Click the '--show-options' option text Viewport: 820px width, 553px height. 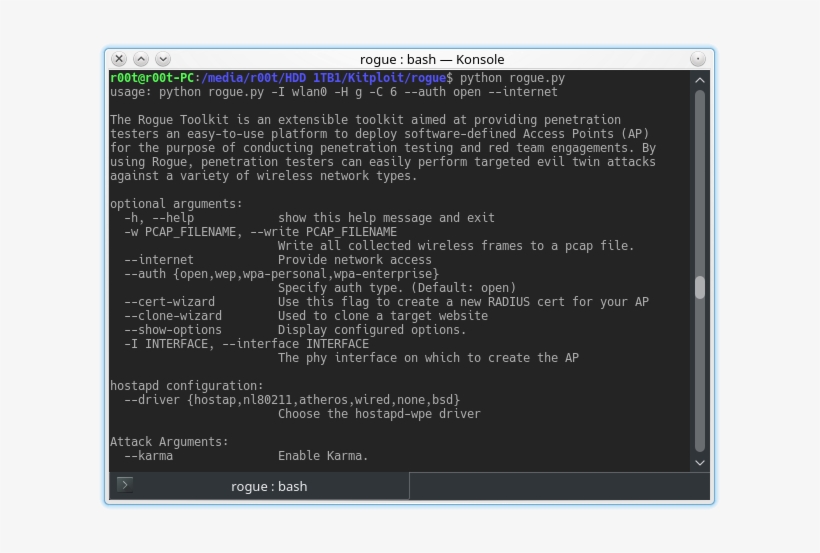[173, 330]
